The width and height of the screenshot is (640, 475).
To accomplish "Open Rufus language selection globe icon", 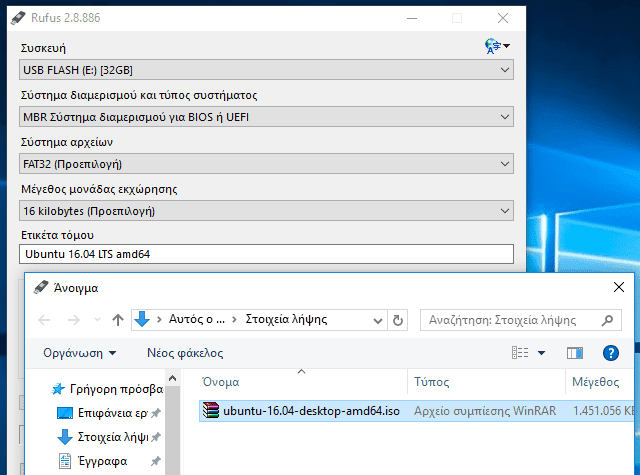I will pos(497,46).
